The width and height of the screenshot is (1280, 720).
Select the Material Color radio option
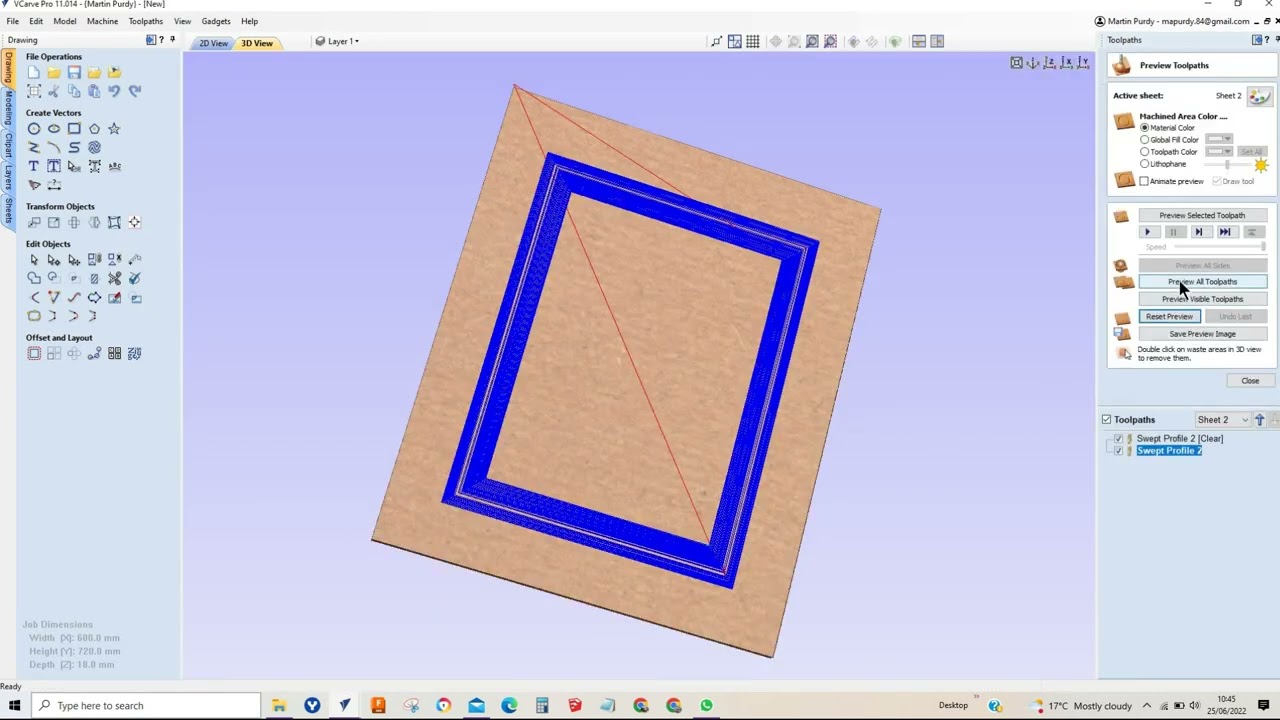[x=1145, y=128]
